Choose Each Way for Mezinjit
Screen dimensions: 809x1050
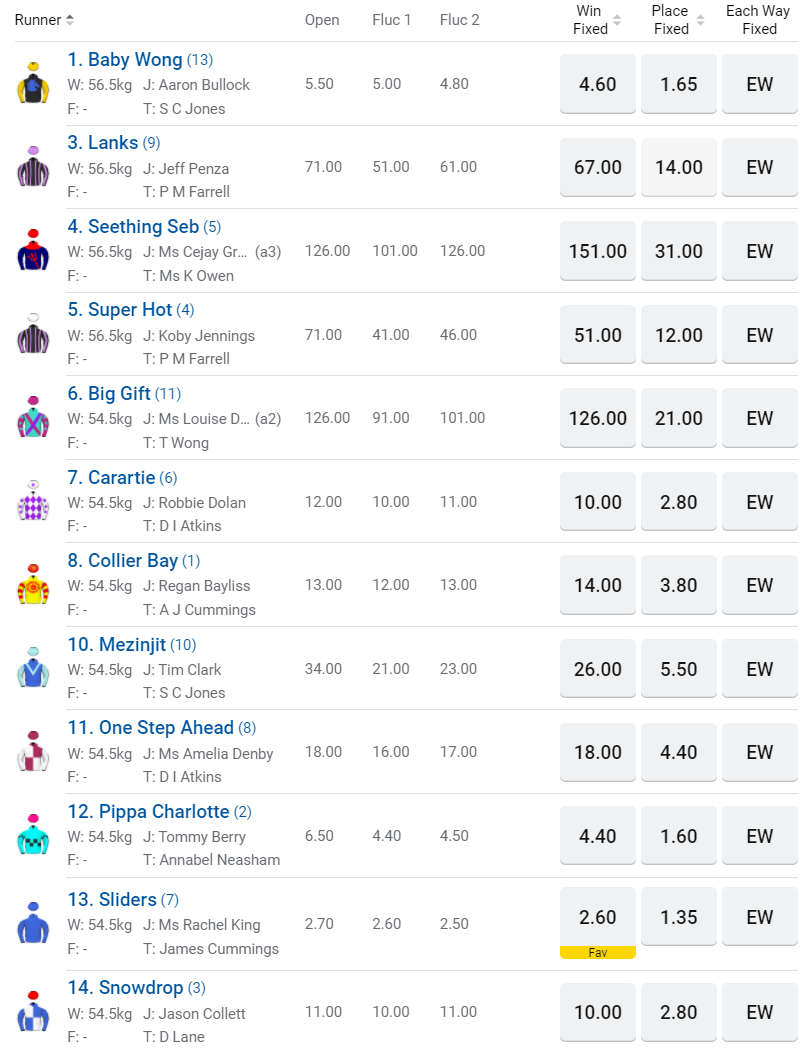[760, 669]
